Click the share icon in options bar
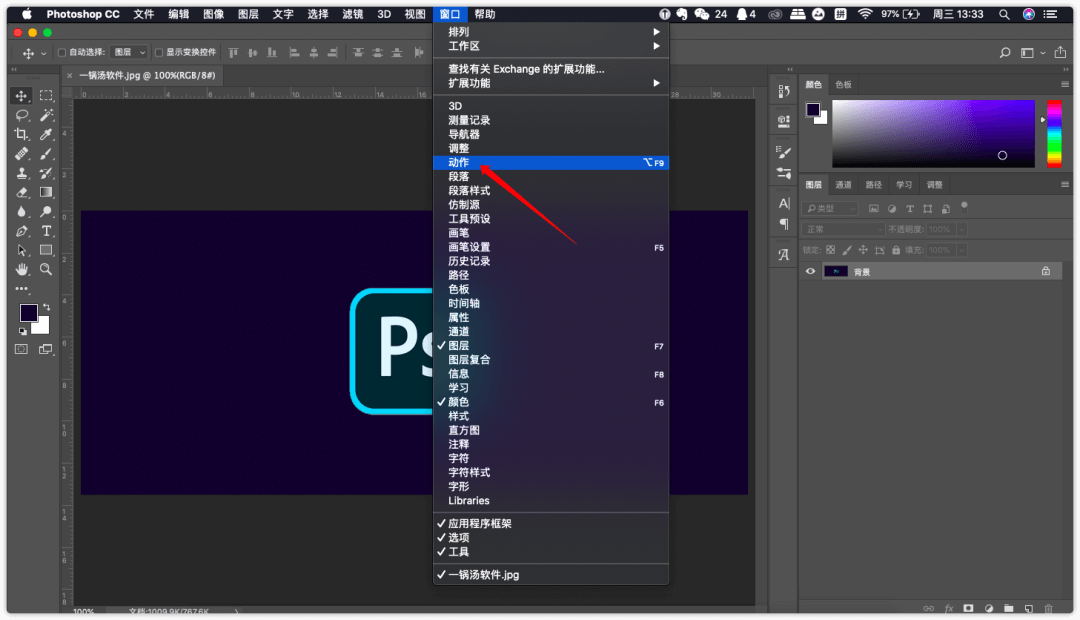Screen dimensions: 1080x620 [1060, 52]
